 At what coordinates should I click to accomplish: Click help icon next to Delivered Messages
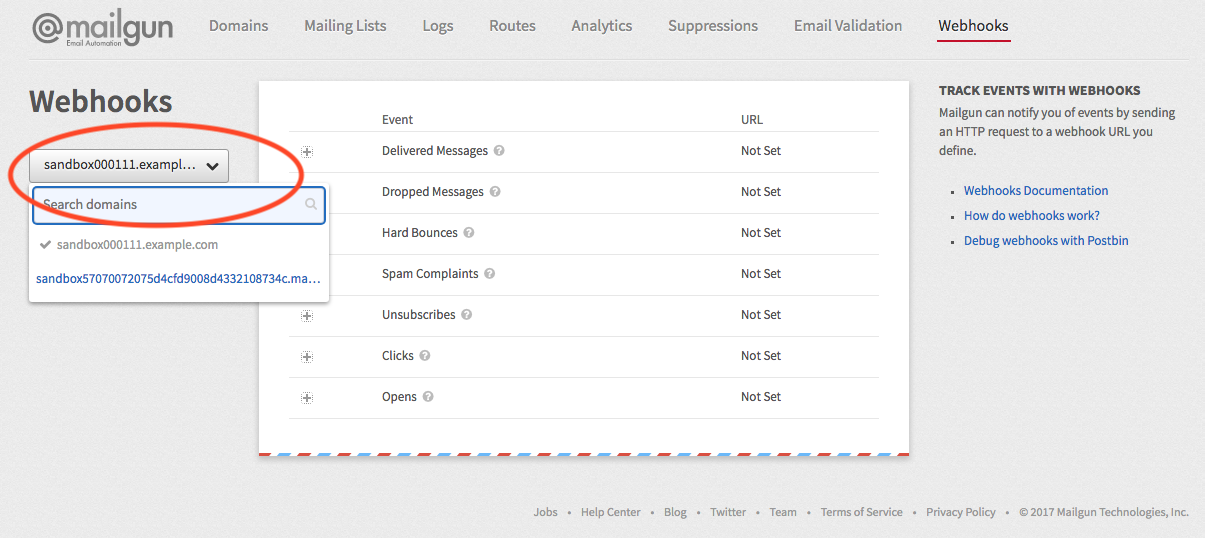point(499,151)
